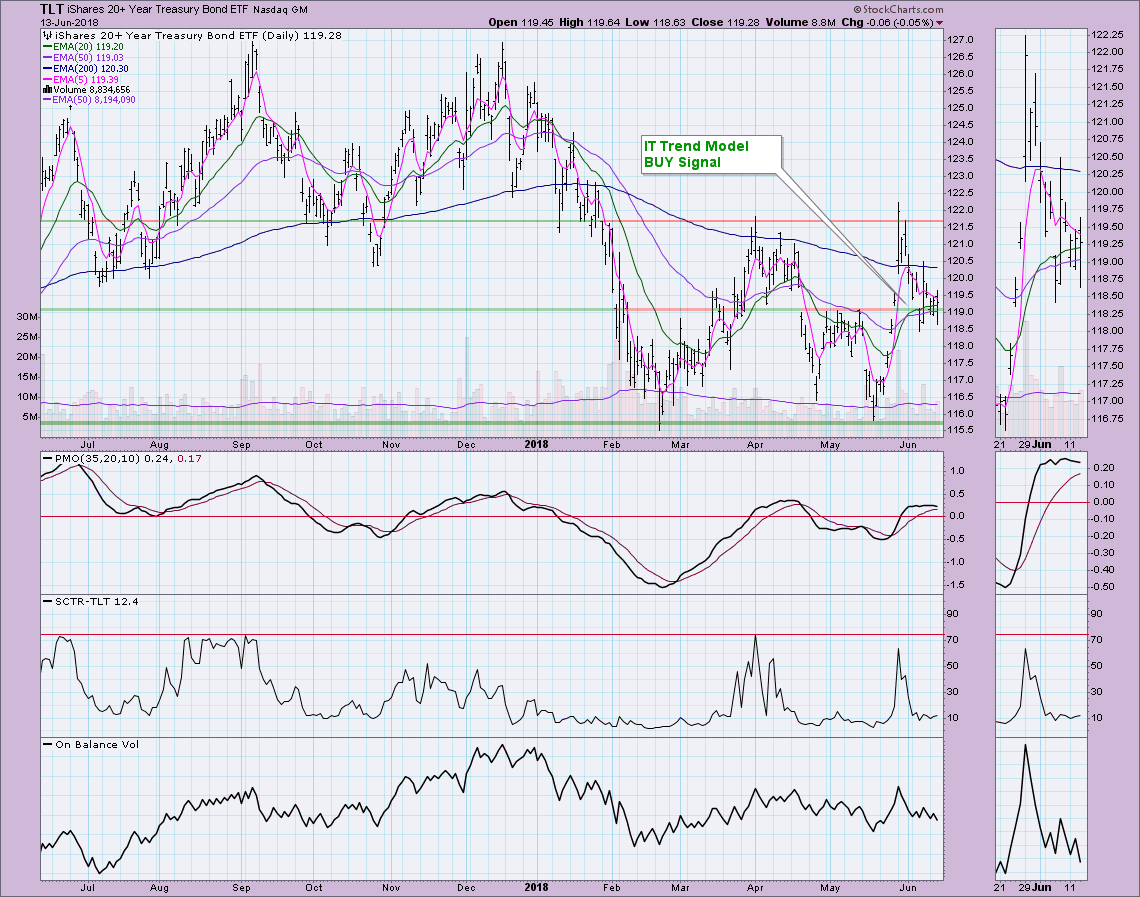This screenshot has height=897, width=1140.
Task: Select the 13-Jun-2018 date label
Action: point(69,23)
